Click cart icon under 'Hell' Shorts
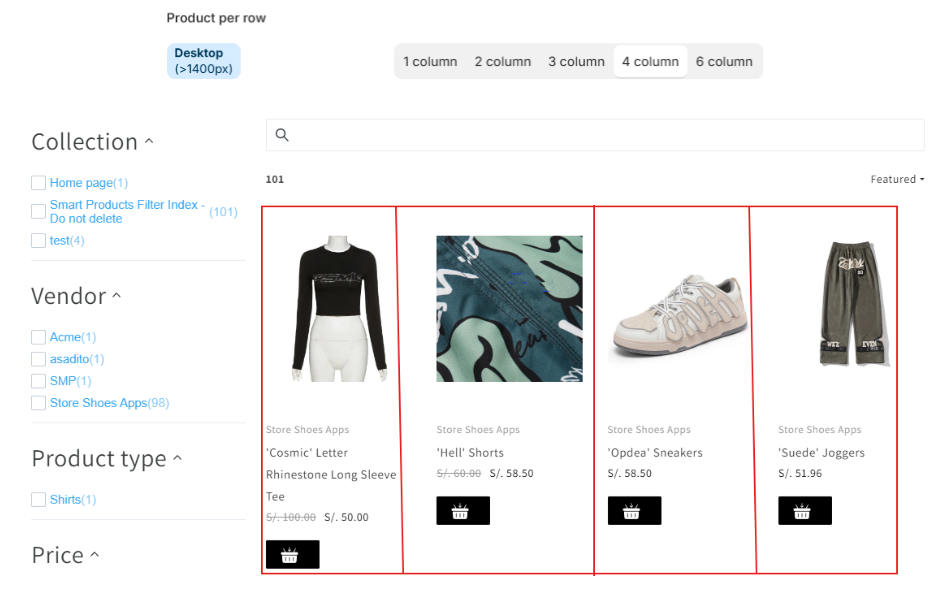938x590 pixels. pos(462,511)
